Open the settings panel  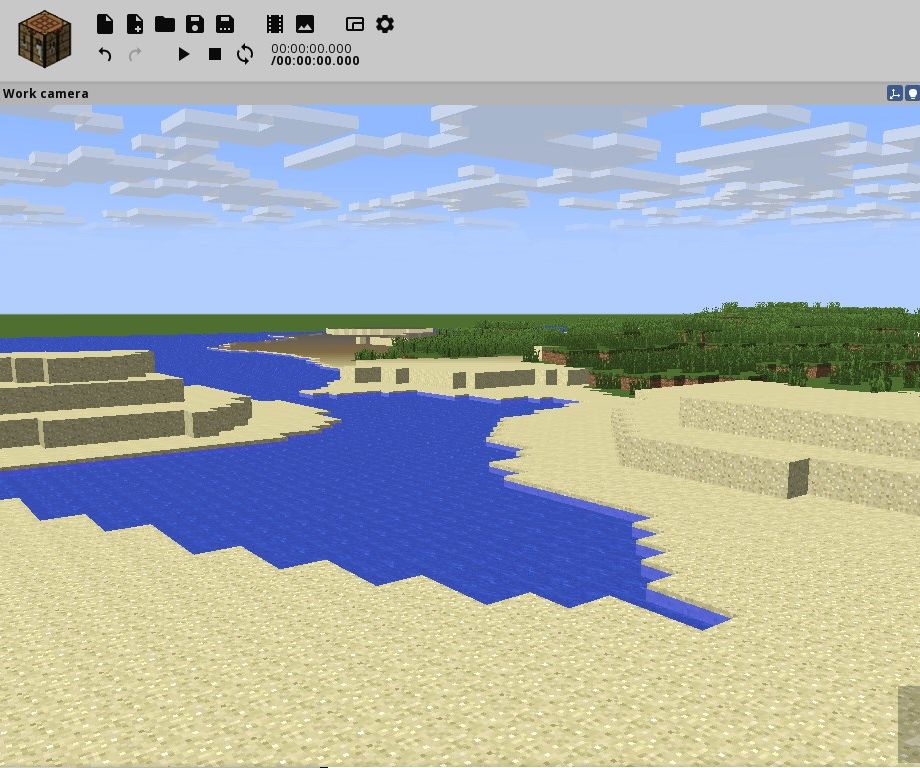point(385,24)
